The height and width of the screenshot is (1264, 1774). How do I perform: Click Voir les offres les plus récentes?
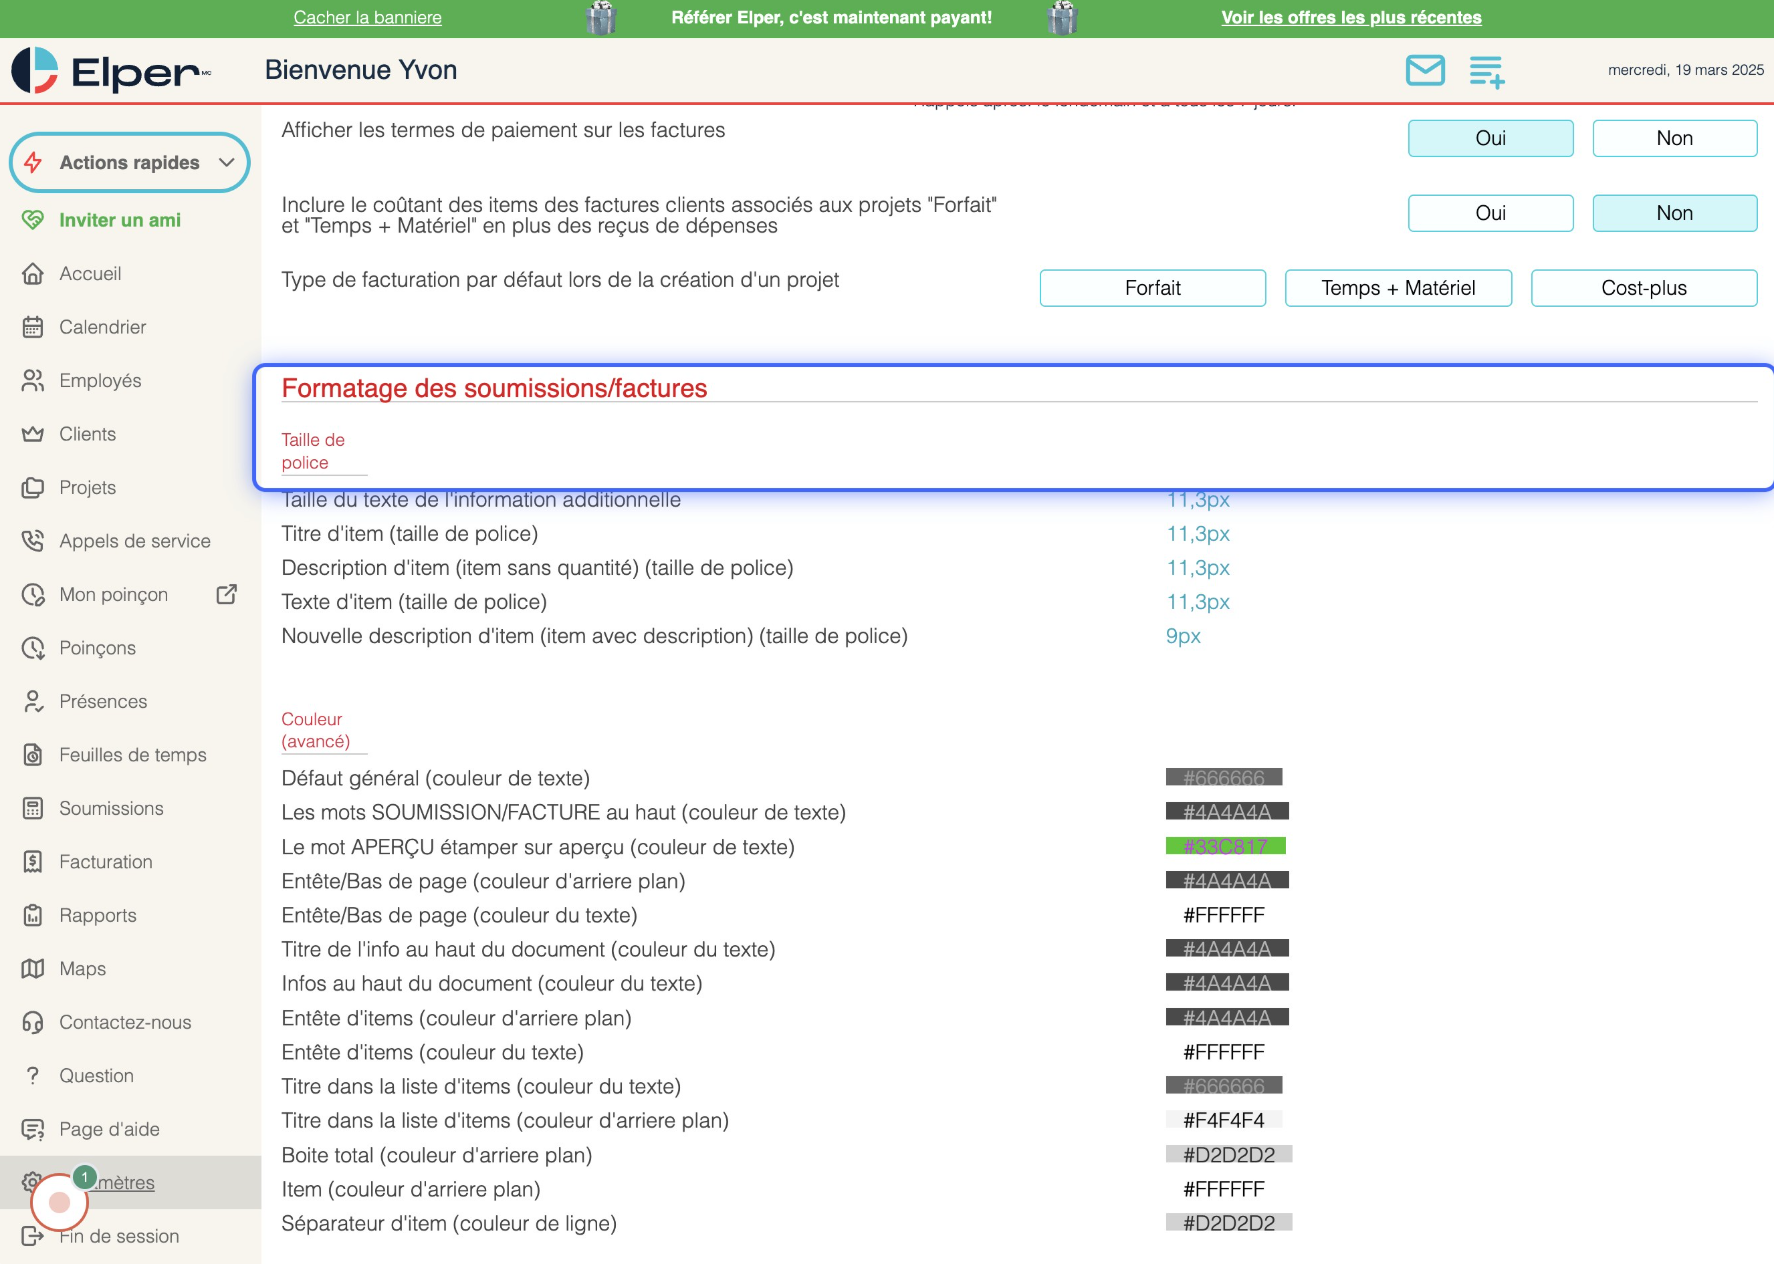tap(1351, 18)
